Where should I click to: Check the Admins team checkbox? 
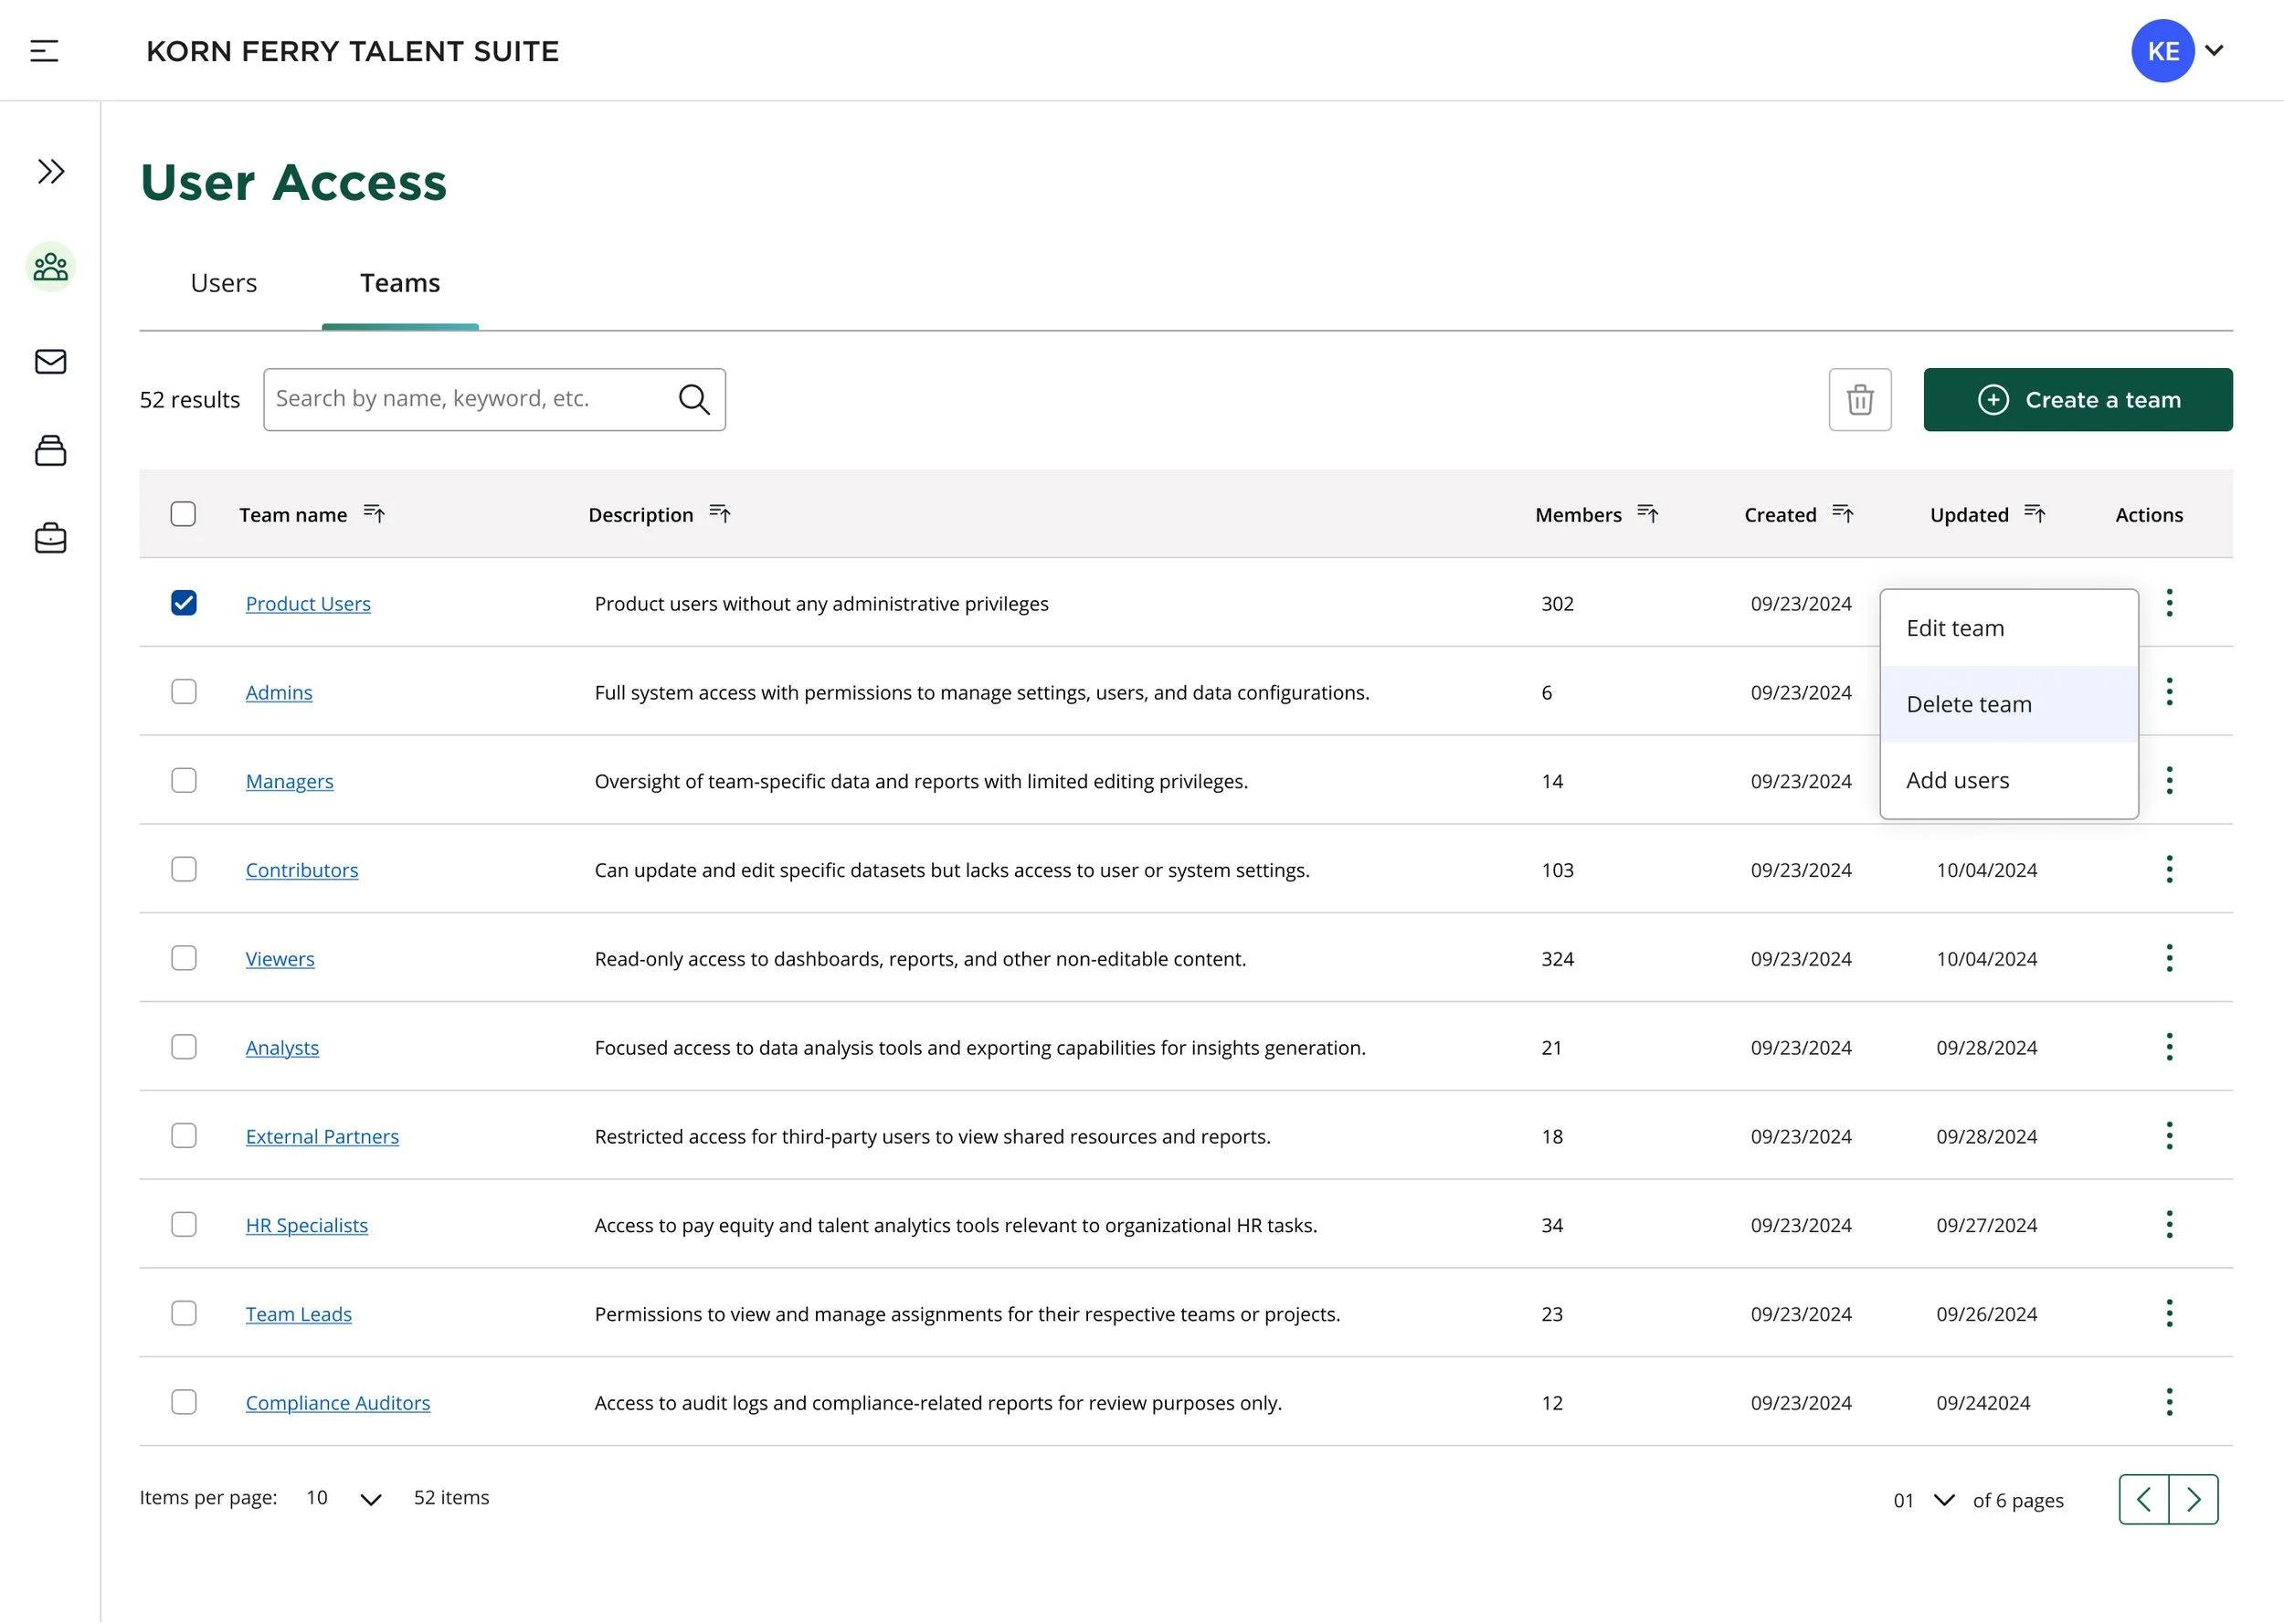(x=184, y=692)
